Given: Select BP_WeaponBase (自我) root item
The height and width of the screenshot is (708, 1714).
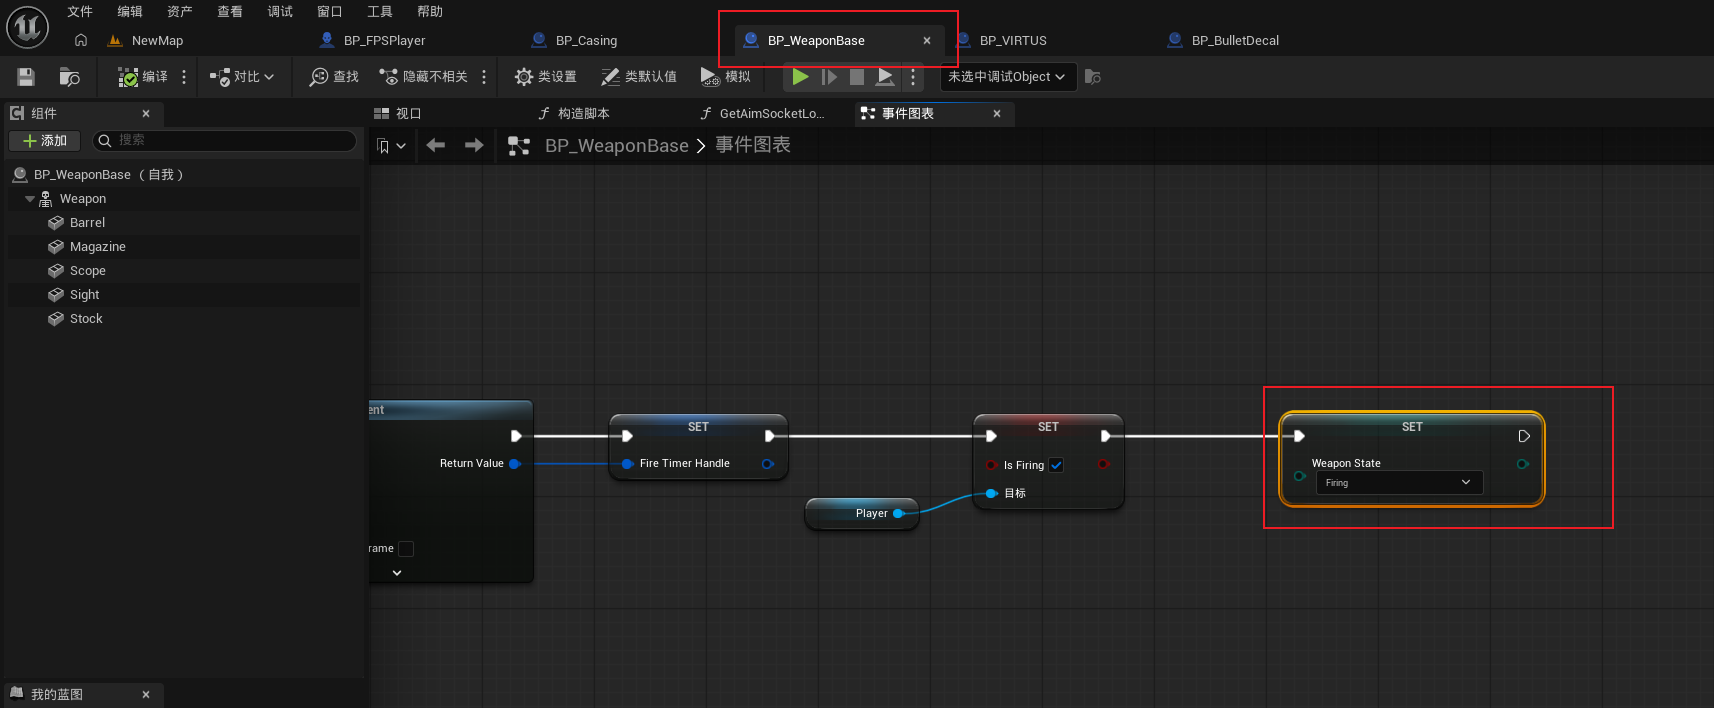Looking at the screenshot, I should click(108, 175).
